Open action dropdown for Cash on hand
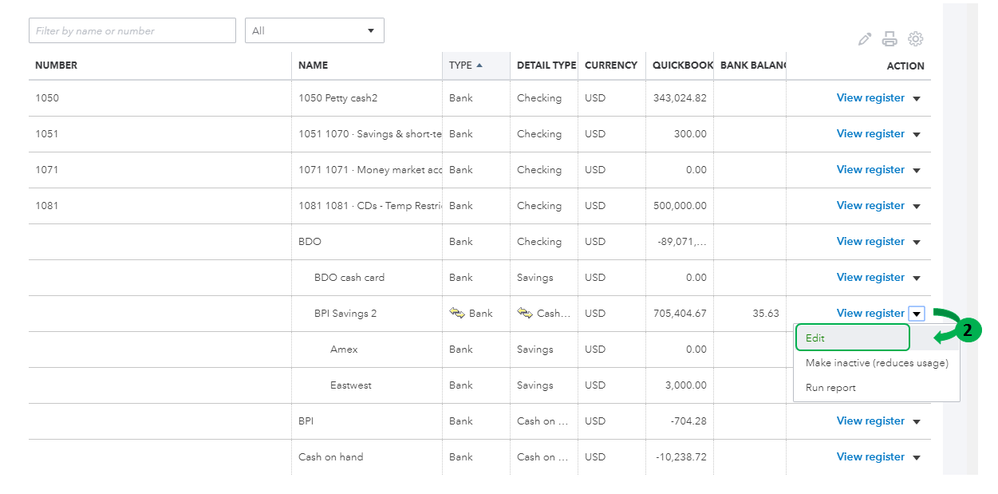This screenshot has width=998, height=494. [917, 458]
